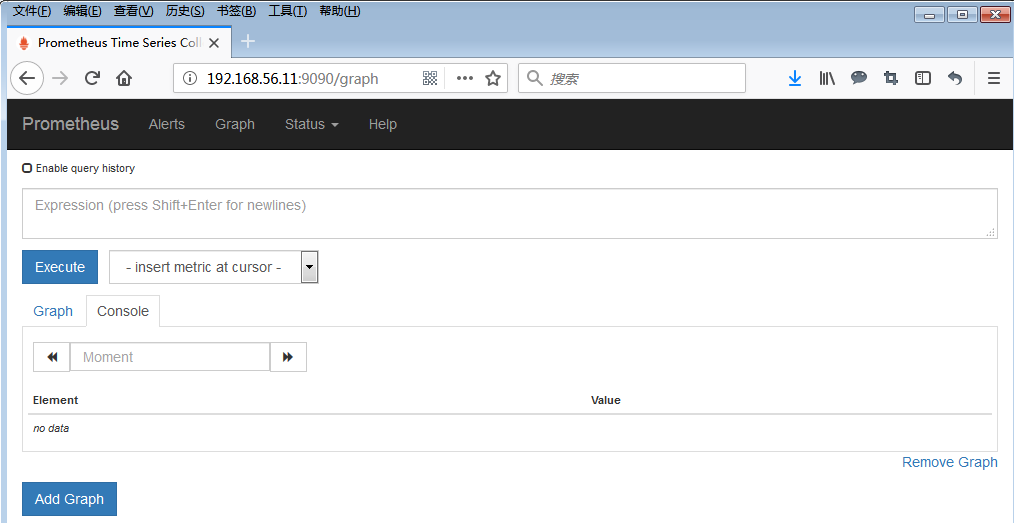1014x523 pixels.
Task: Switch to the Graph tab
Action: tap(53, 311)
